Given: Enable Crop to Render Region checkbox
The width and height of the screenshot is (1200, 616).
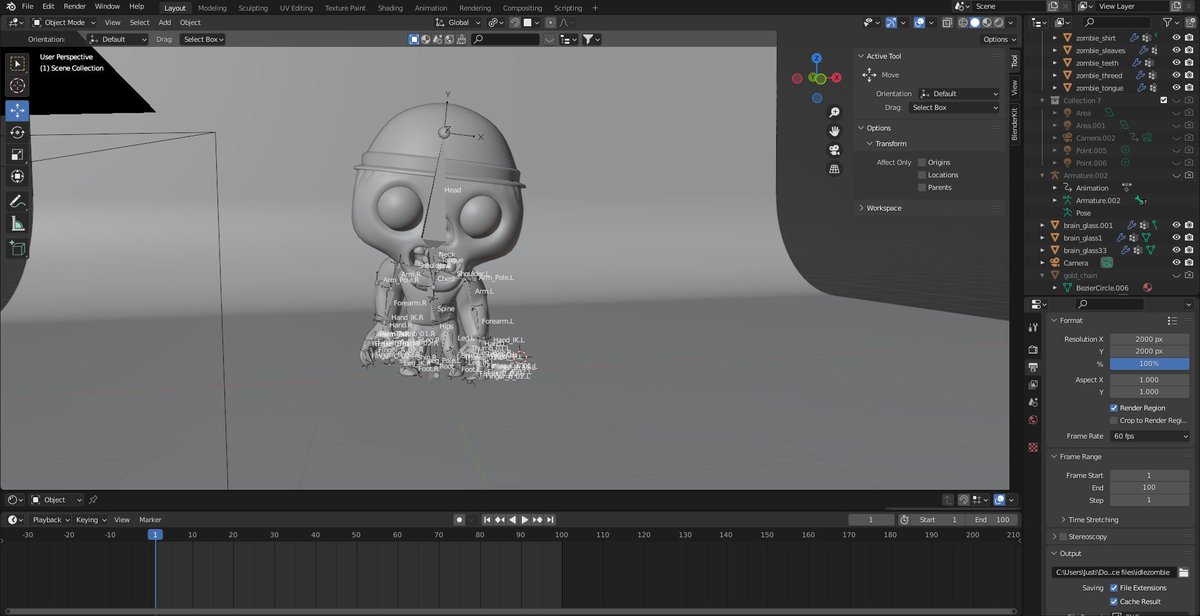Looking at the screenshot, I should [1114, 420].
